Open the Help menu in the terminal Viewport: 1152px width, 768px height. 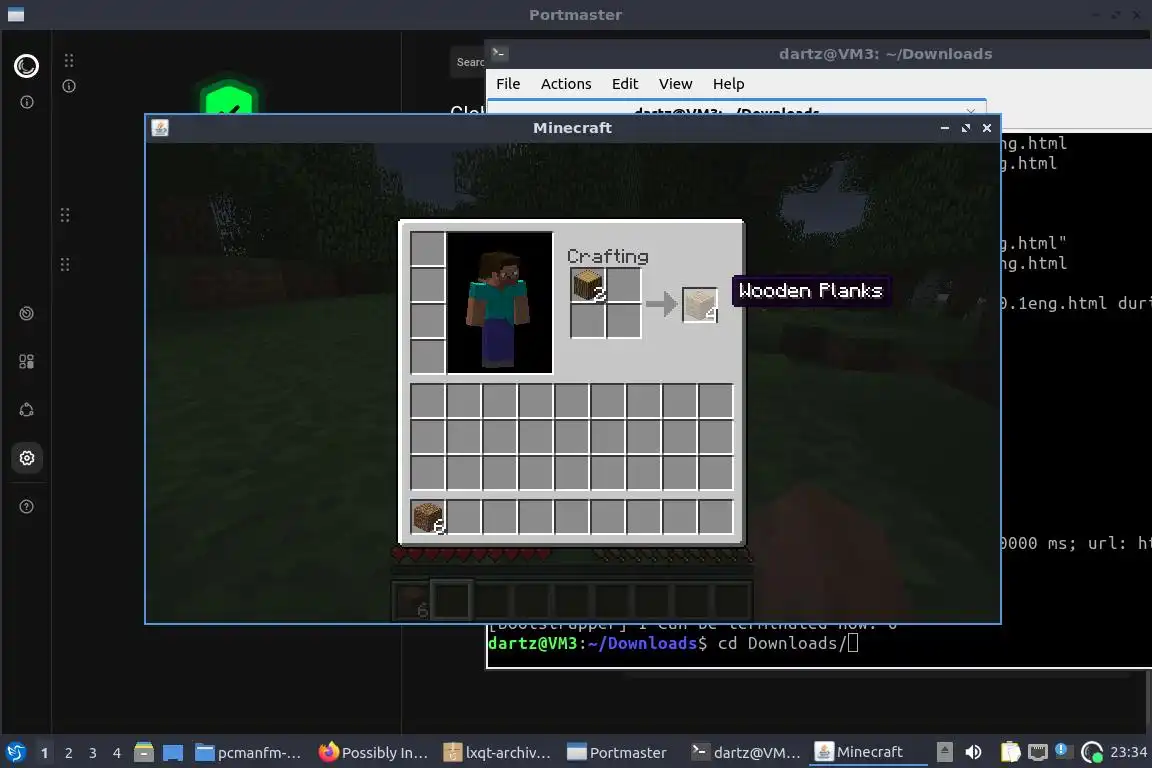pyautogui.click(x=728, y=84)
